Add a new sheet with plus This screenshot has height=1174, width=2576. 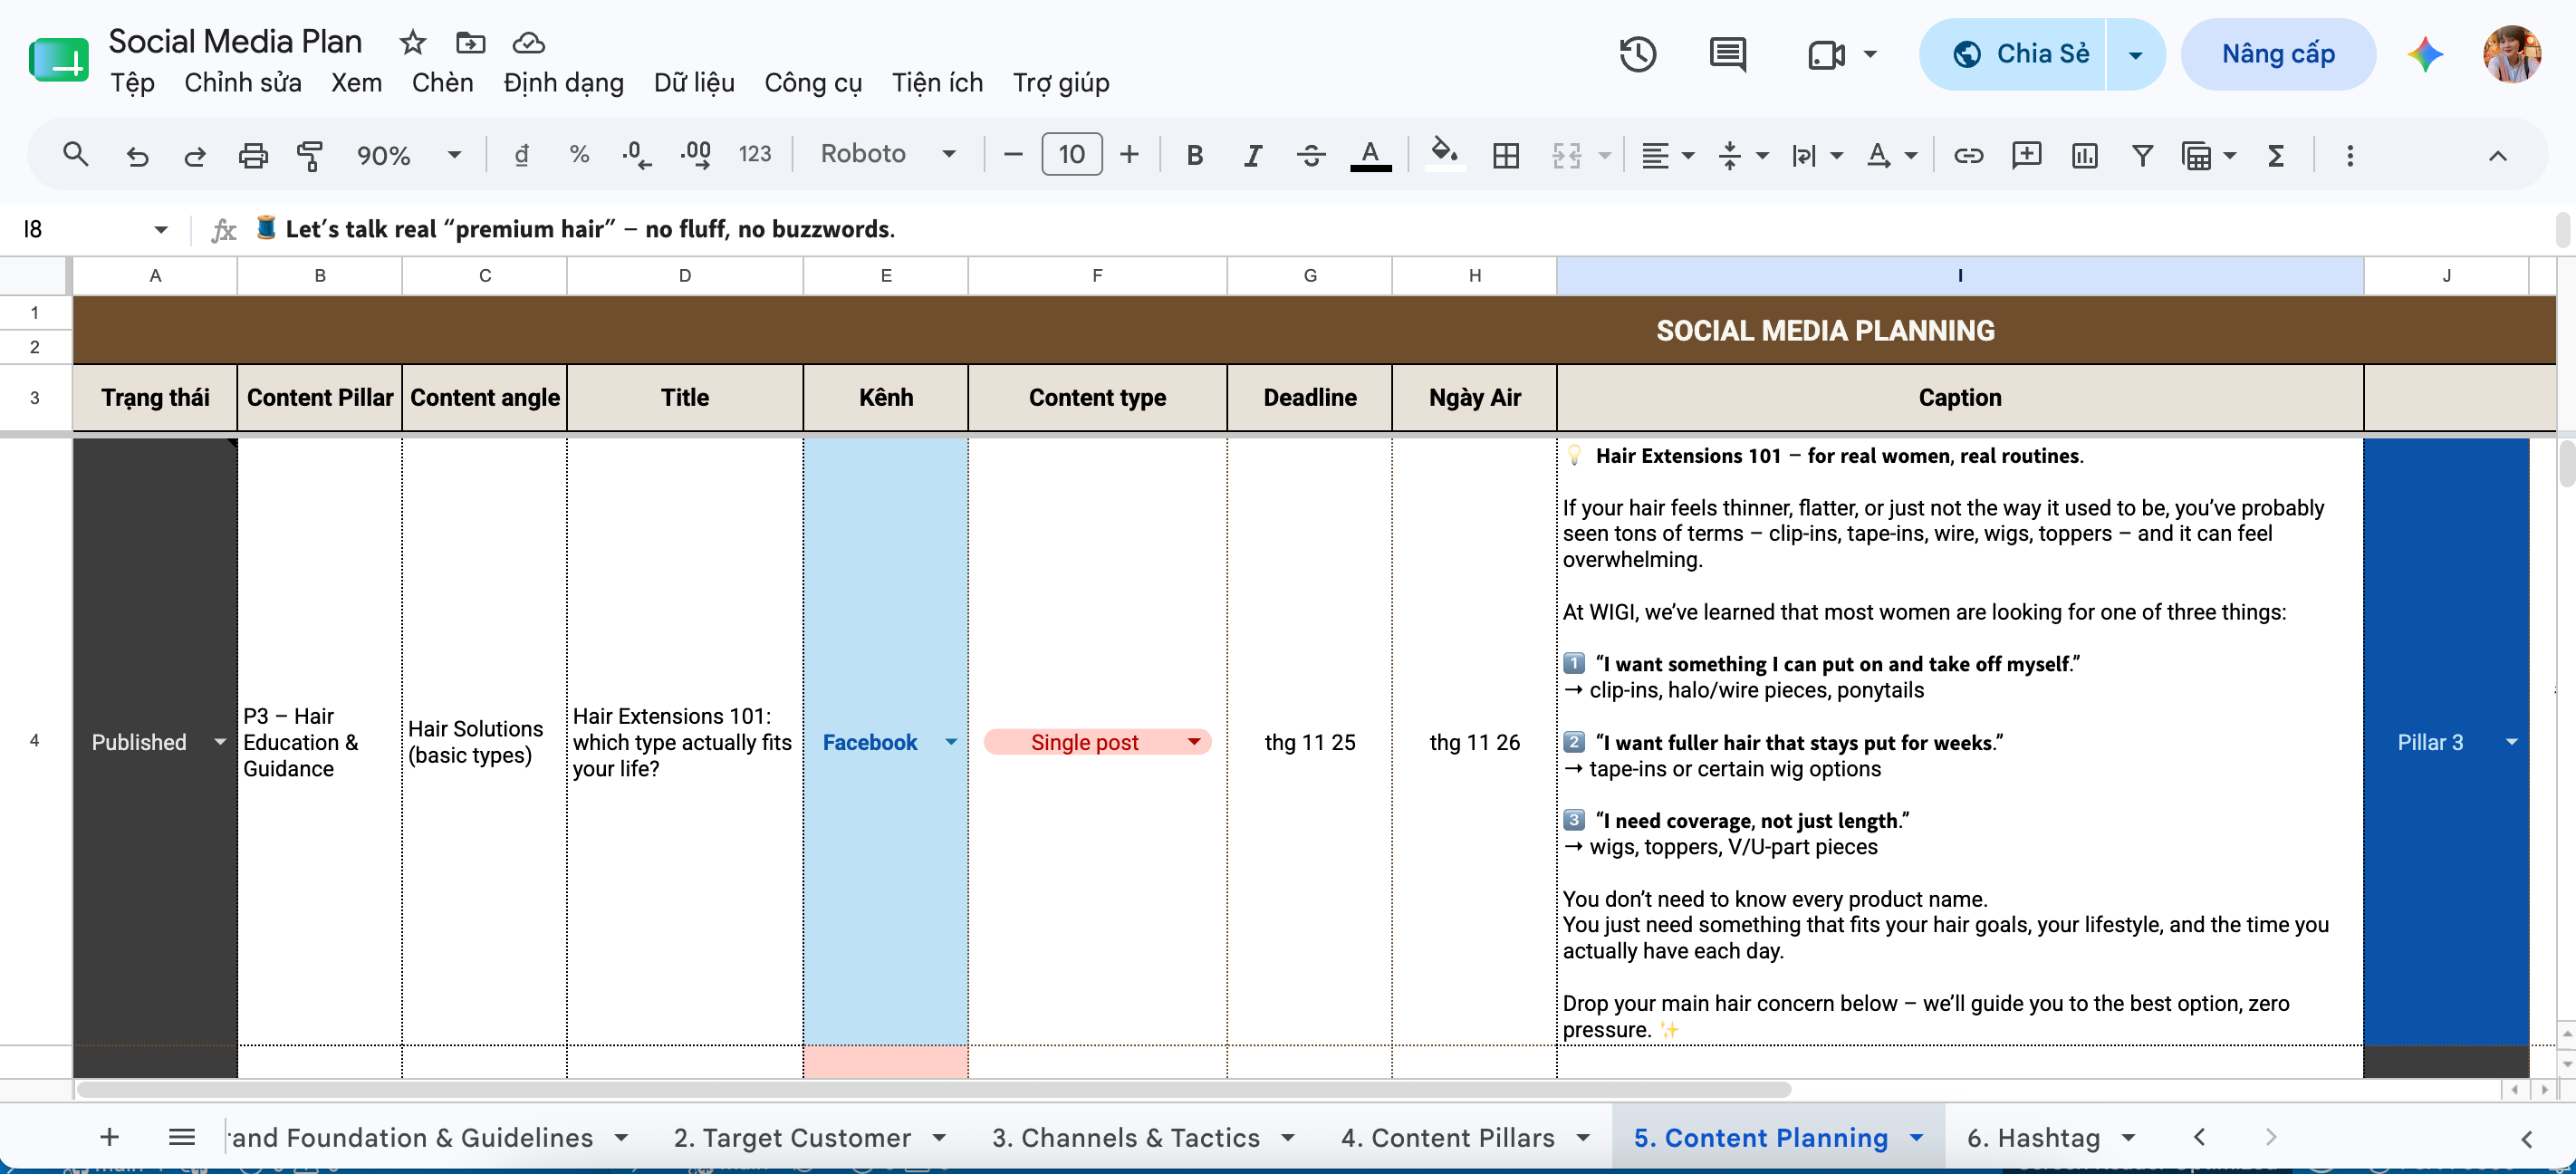(110, 1137)
